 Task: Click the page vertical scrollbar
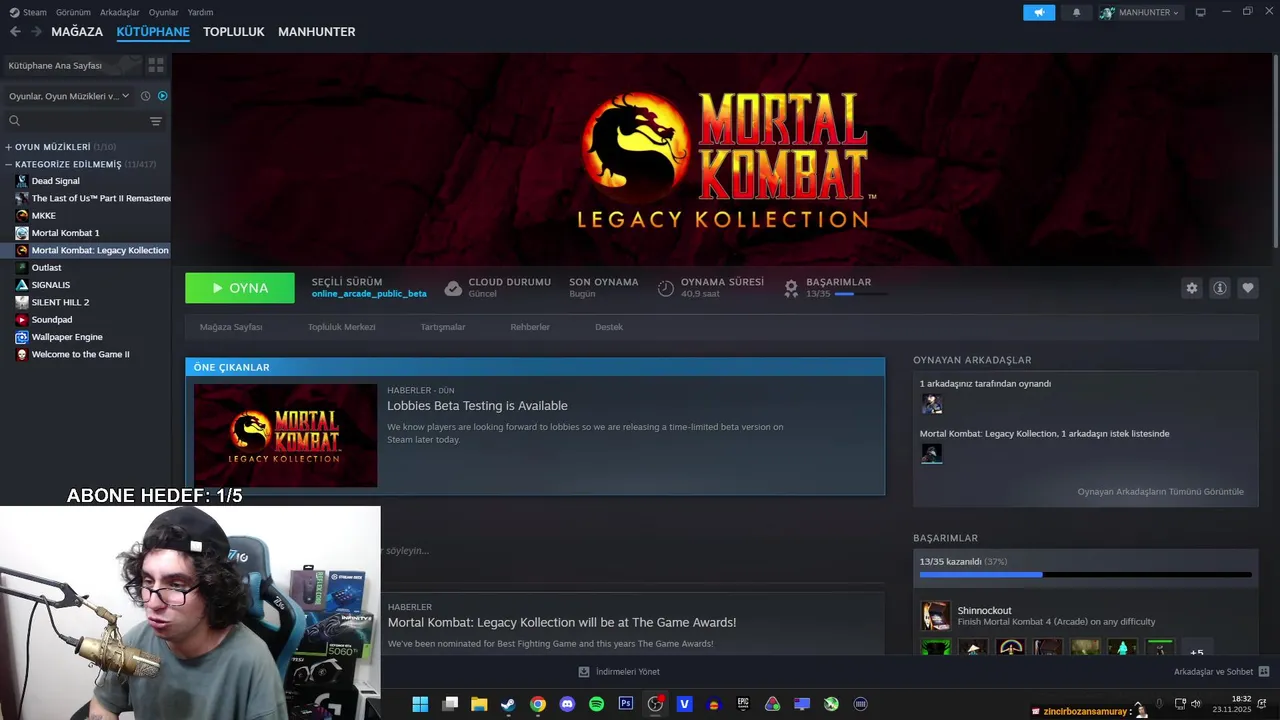coord(1275,150)
